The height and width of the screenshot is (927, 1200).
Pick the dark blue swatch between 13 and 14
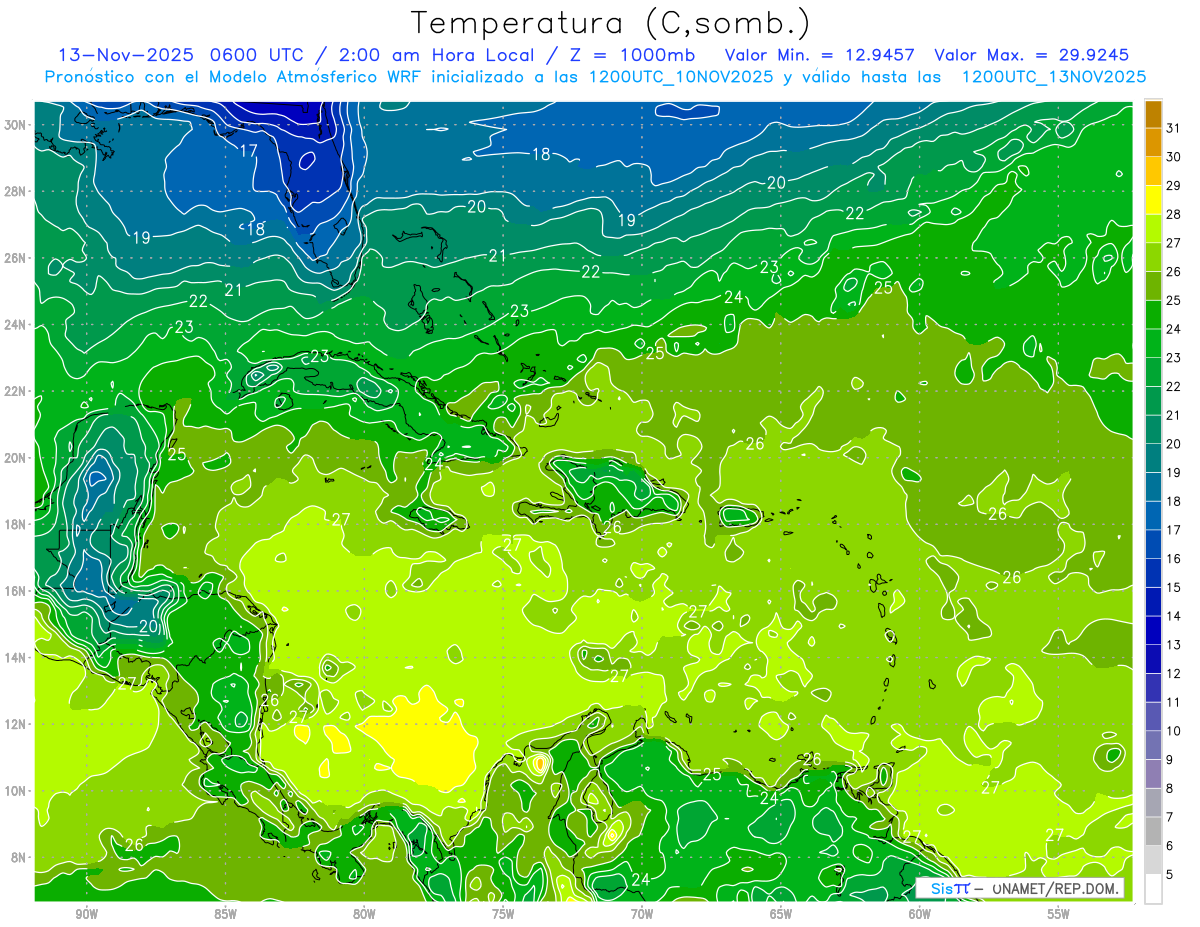tap(1154, 631)
